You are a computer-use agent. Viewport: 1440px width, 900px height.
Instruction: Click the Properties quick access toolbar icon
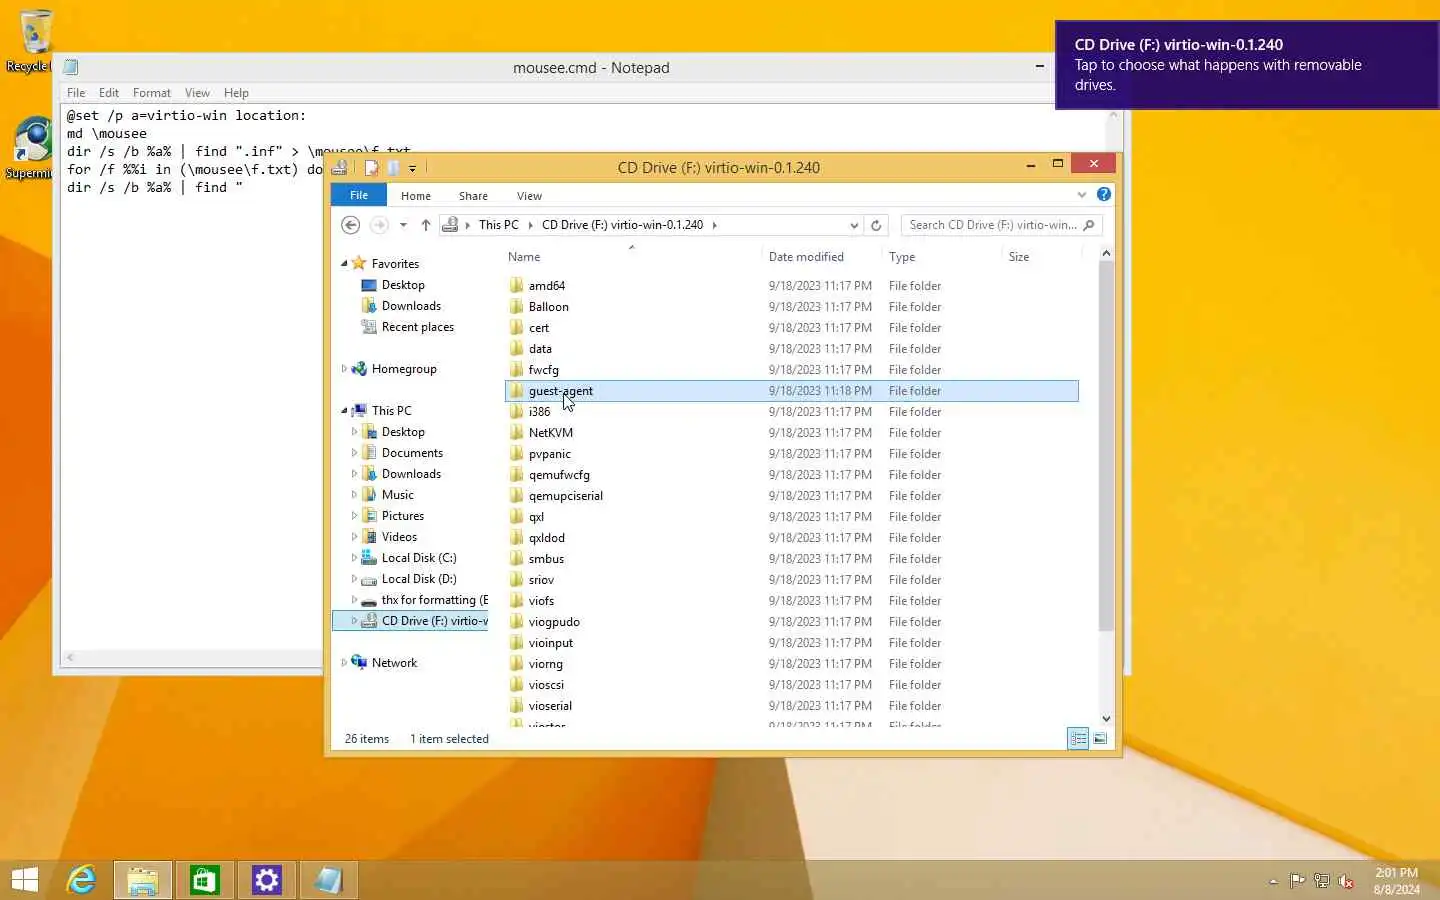point(371,168)
